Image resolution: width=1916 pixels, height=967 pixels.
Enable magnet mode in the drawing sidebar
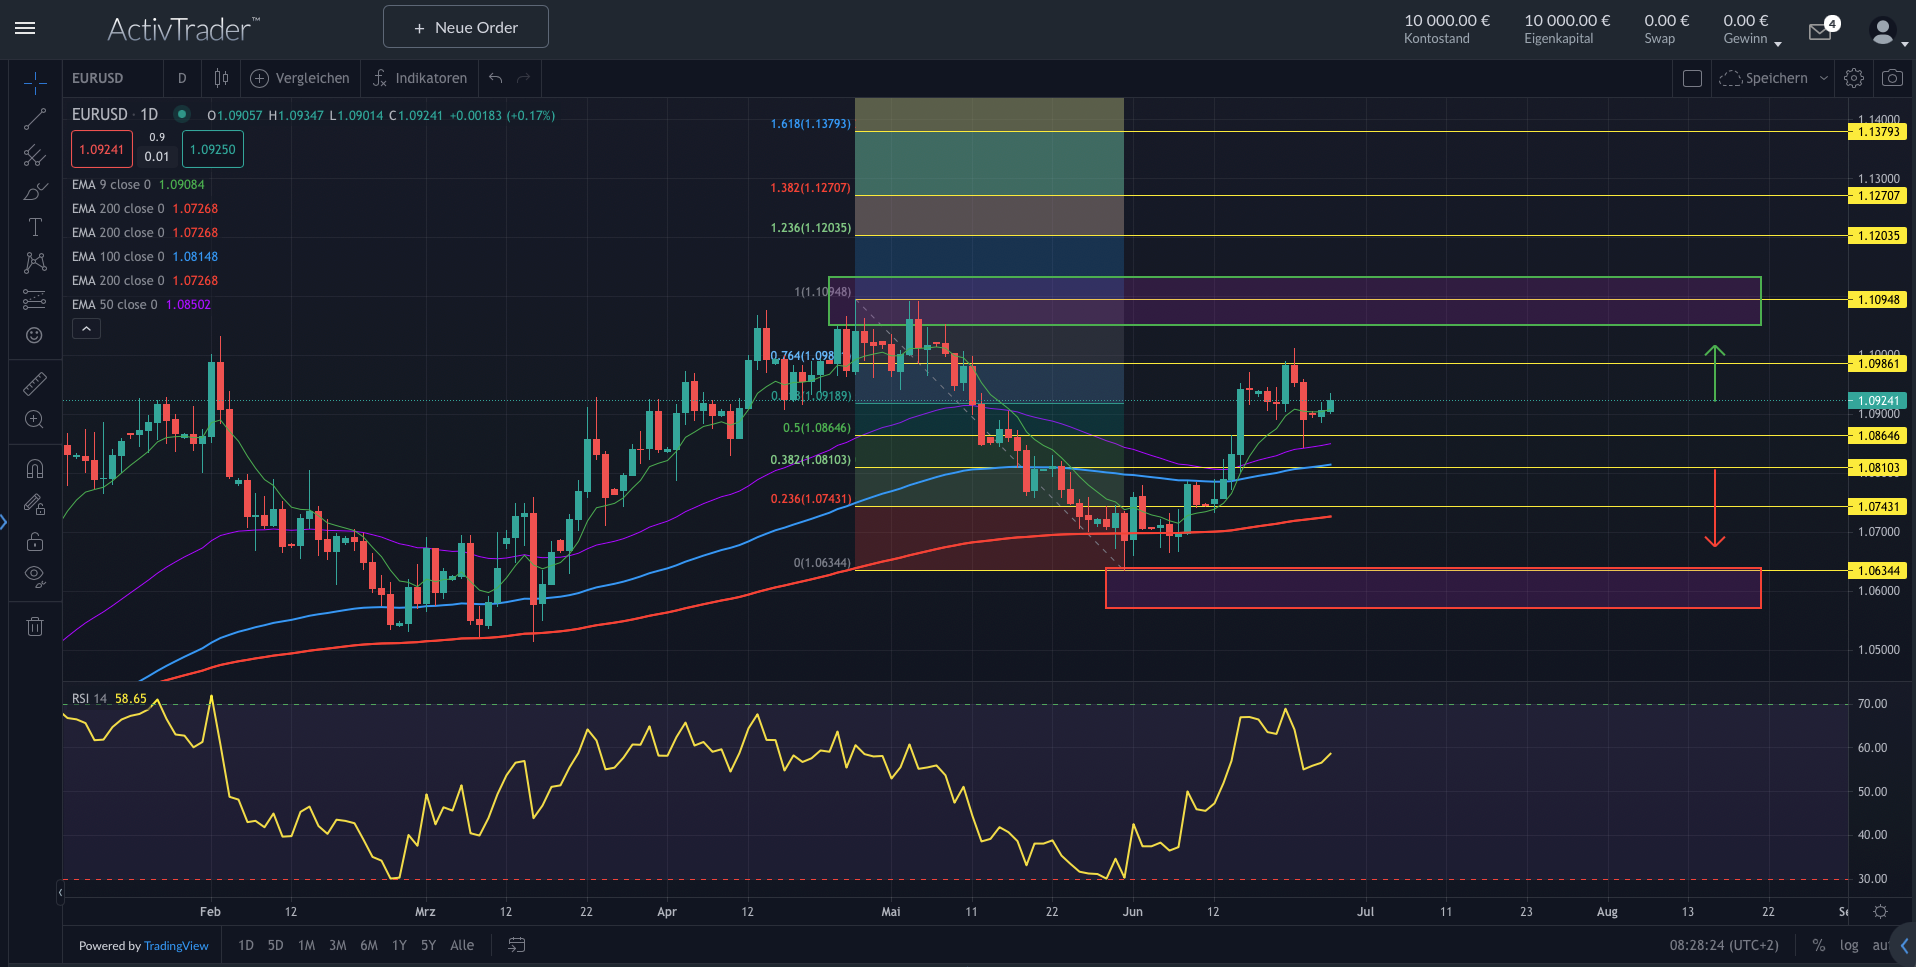pos(34,467)
